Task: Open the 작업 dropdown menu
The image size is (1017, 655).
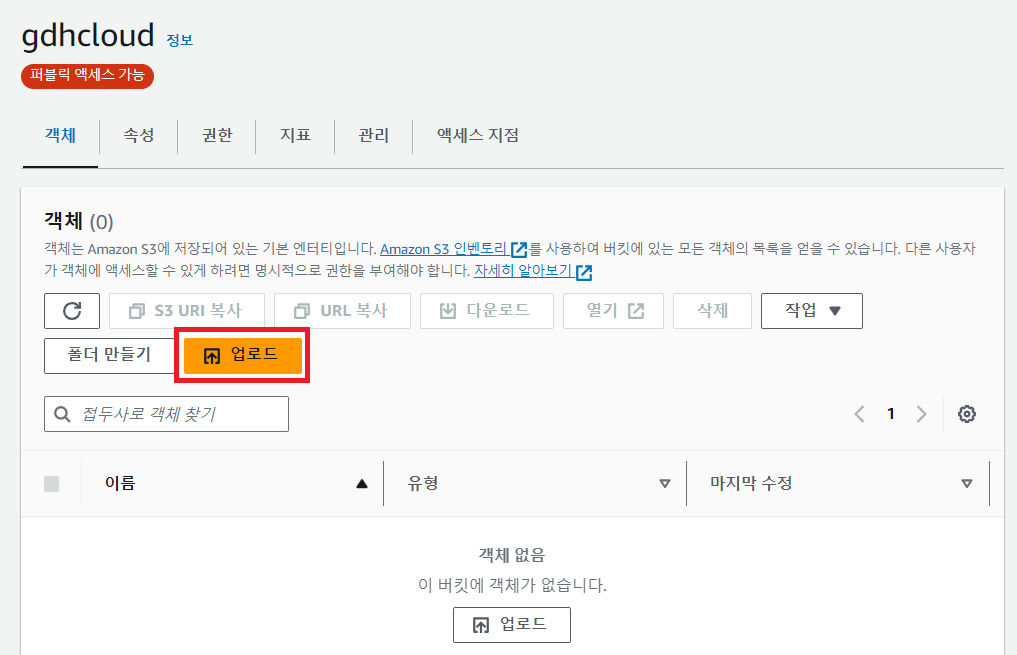Action: tap(811, 311)
